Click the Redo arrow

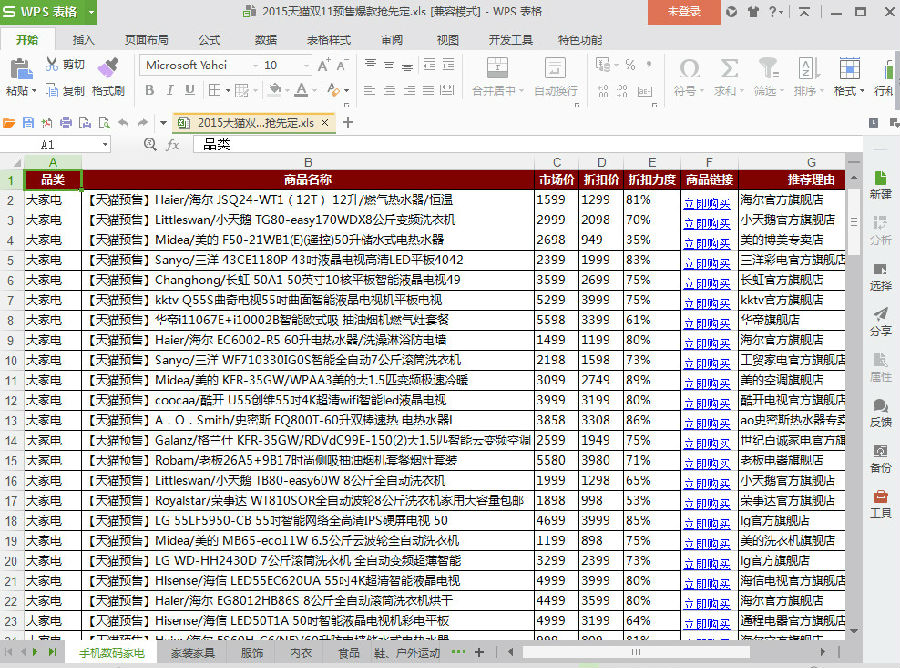[x=142, y=123]
